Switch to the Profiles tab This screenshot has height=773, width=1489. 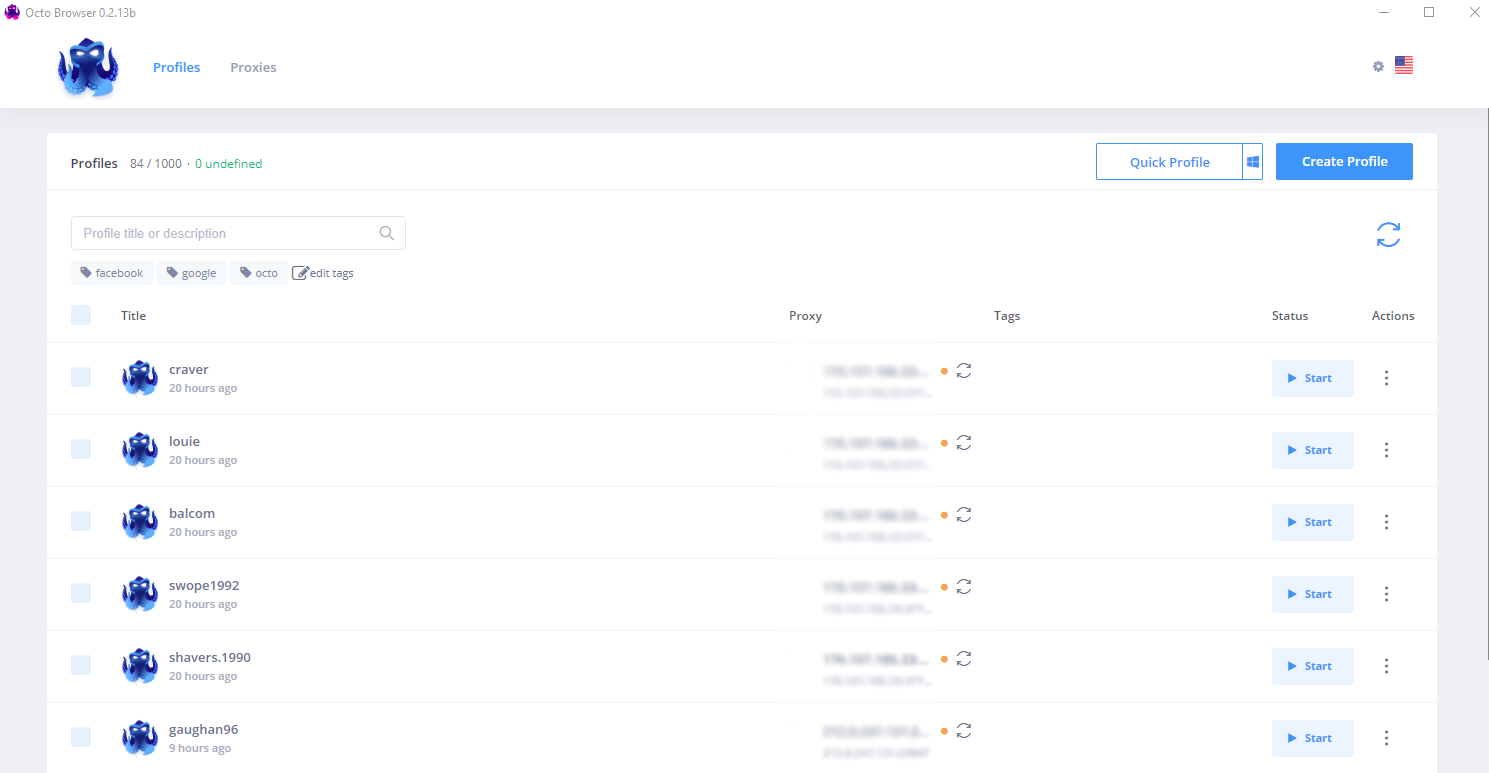pos(176,67)
